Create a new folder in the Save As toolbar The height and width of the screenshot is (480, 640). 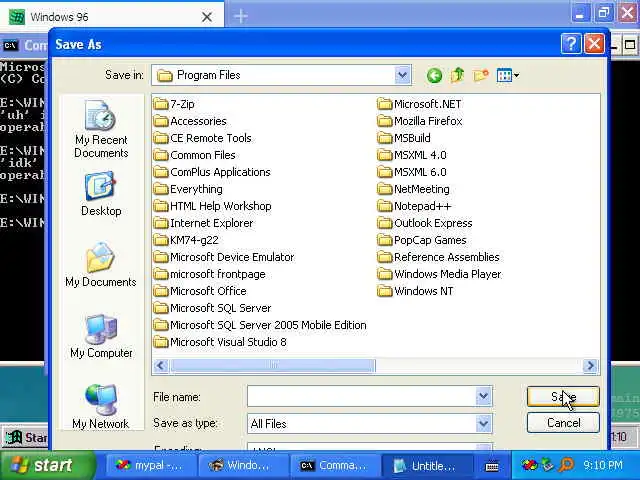pos(481,75)
